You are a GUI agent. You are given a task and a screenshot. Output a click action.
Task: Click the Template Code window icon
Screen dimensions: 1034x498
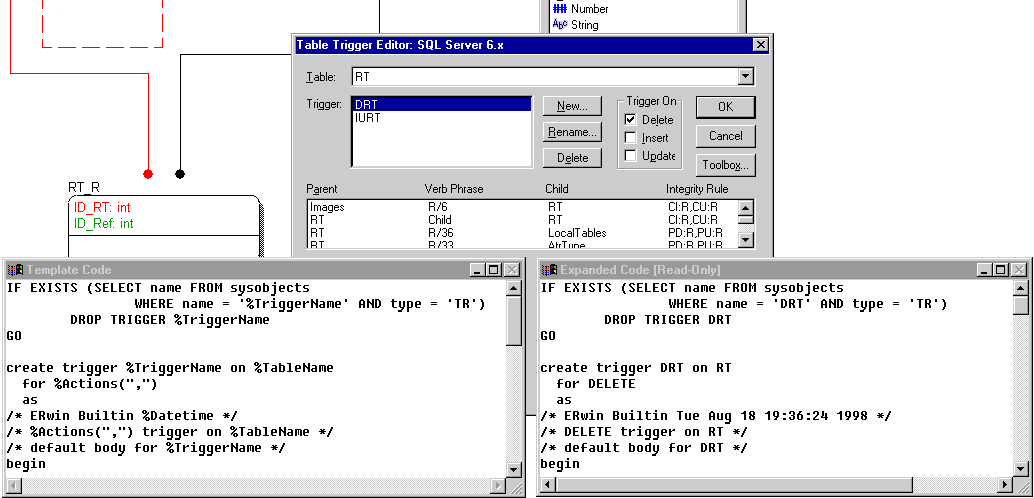pos(15,270)
